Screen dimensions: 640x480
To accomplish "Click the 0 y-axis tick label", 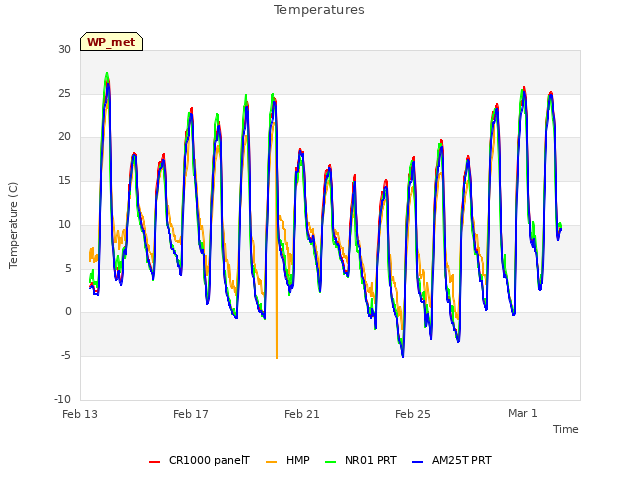I will pyautogui.click(x=68, y=312).
